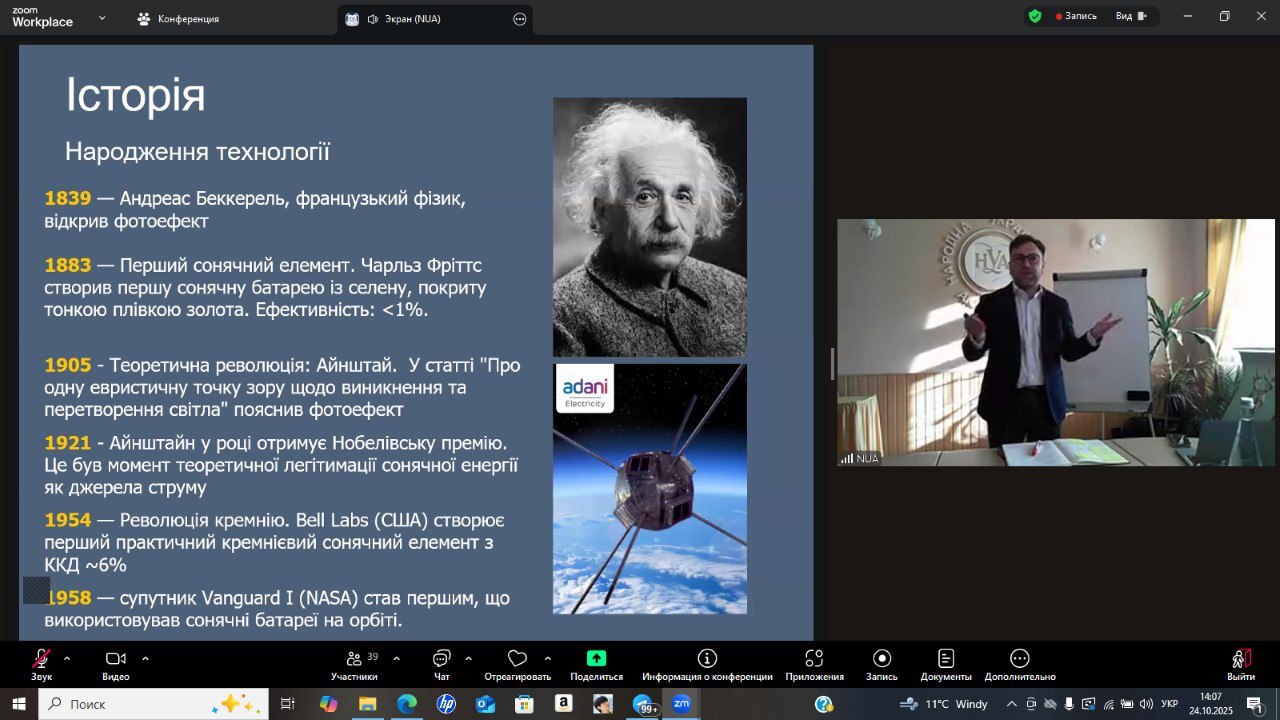Leave meeting using the Выйти button
Image resolution: width=1280 pixels, height=720 pixels.
[x=1240, y=659]
